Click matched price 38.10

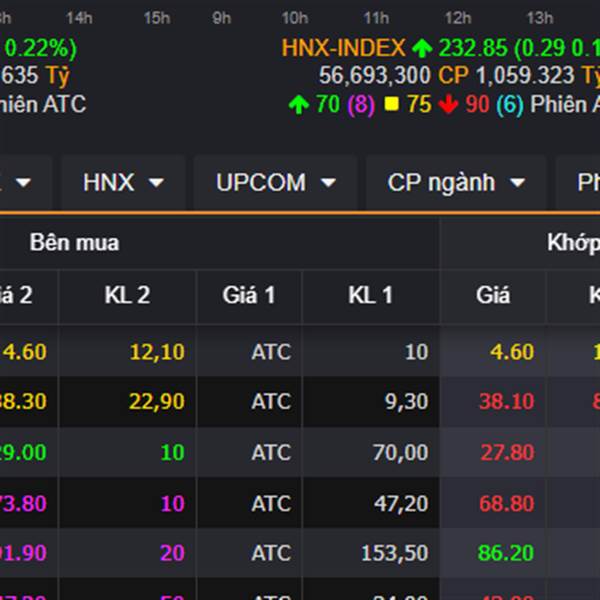point(506,401)
